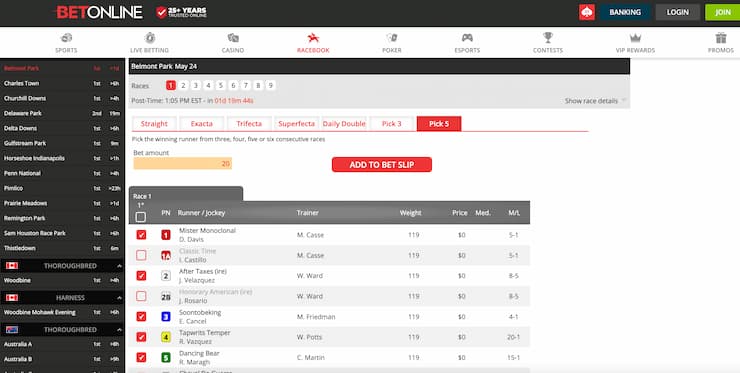Switch to the Trifecta bet tab

click(x=249, y=124)
